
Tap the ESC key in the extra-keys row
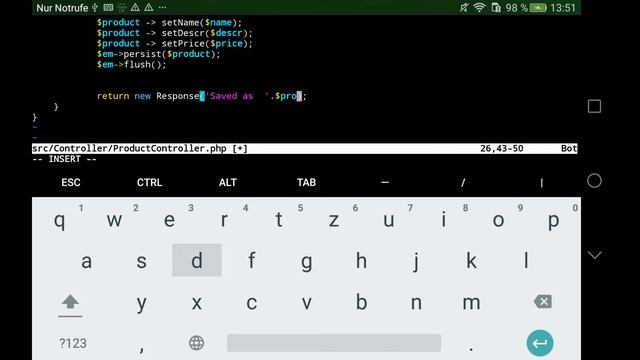71,182
